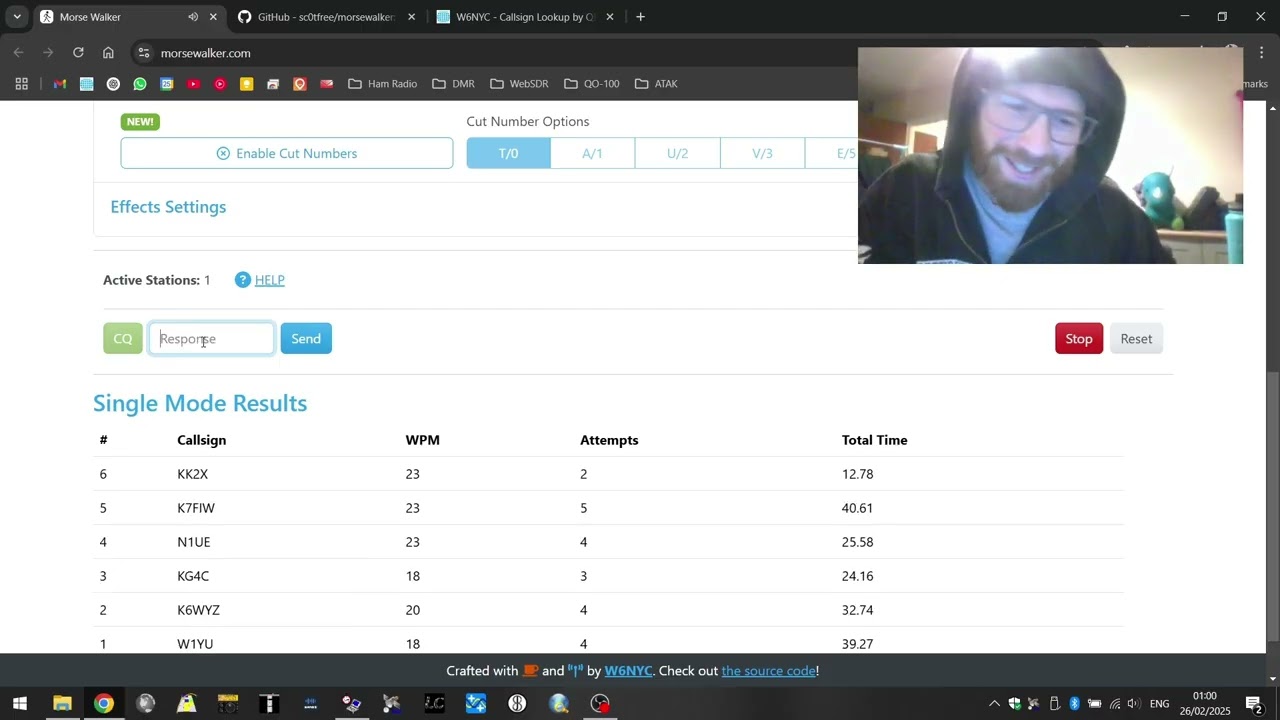This screenshot has width=1280, height=720.
Task: Open Windows Start menu
Action: point(19,704)
